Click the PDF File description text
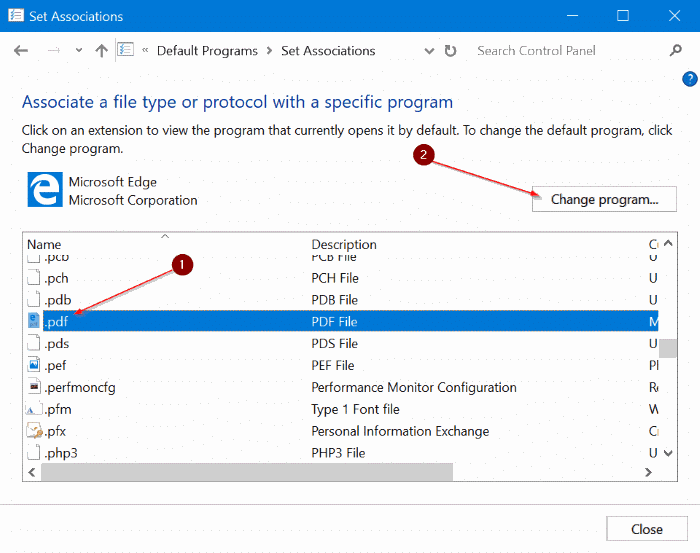700x553 pixels. point(334,322)
